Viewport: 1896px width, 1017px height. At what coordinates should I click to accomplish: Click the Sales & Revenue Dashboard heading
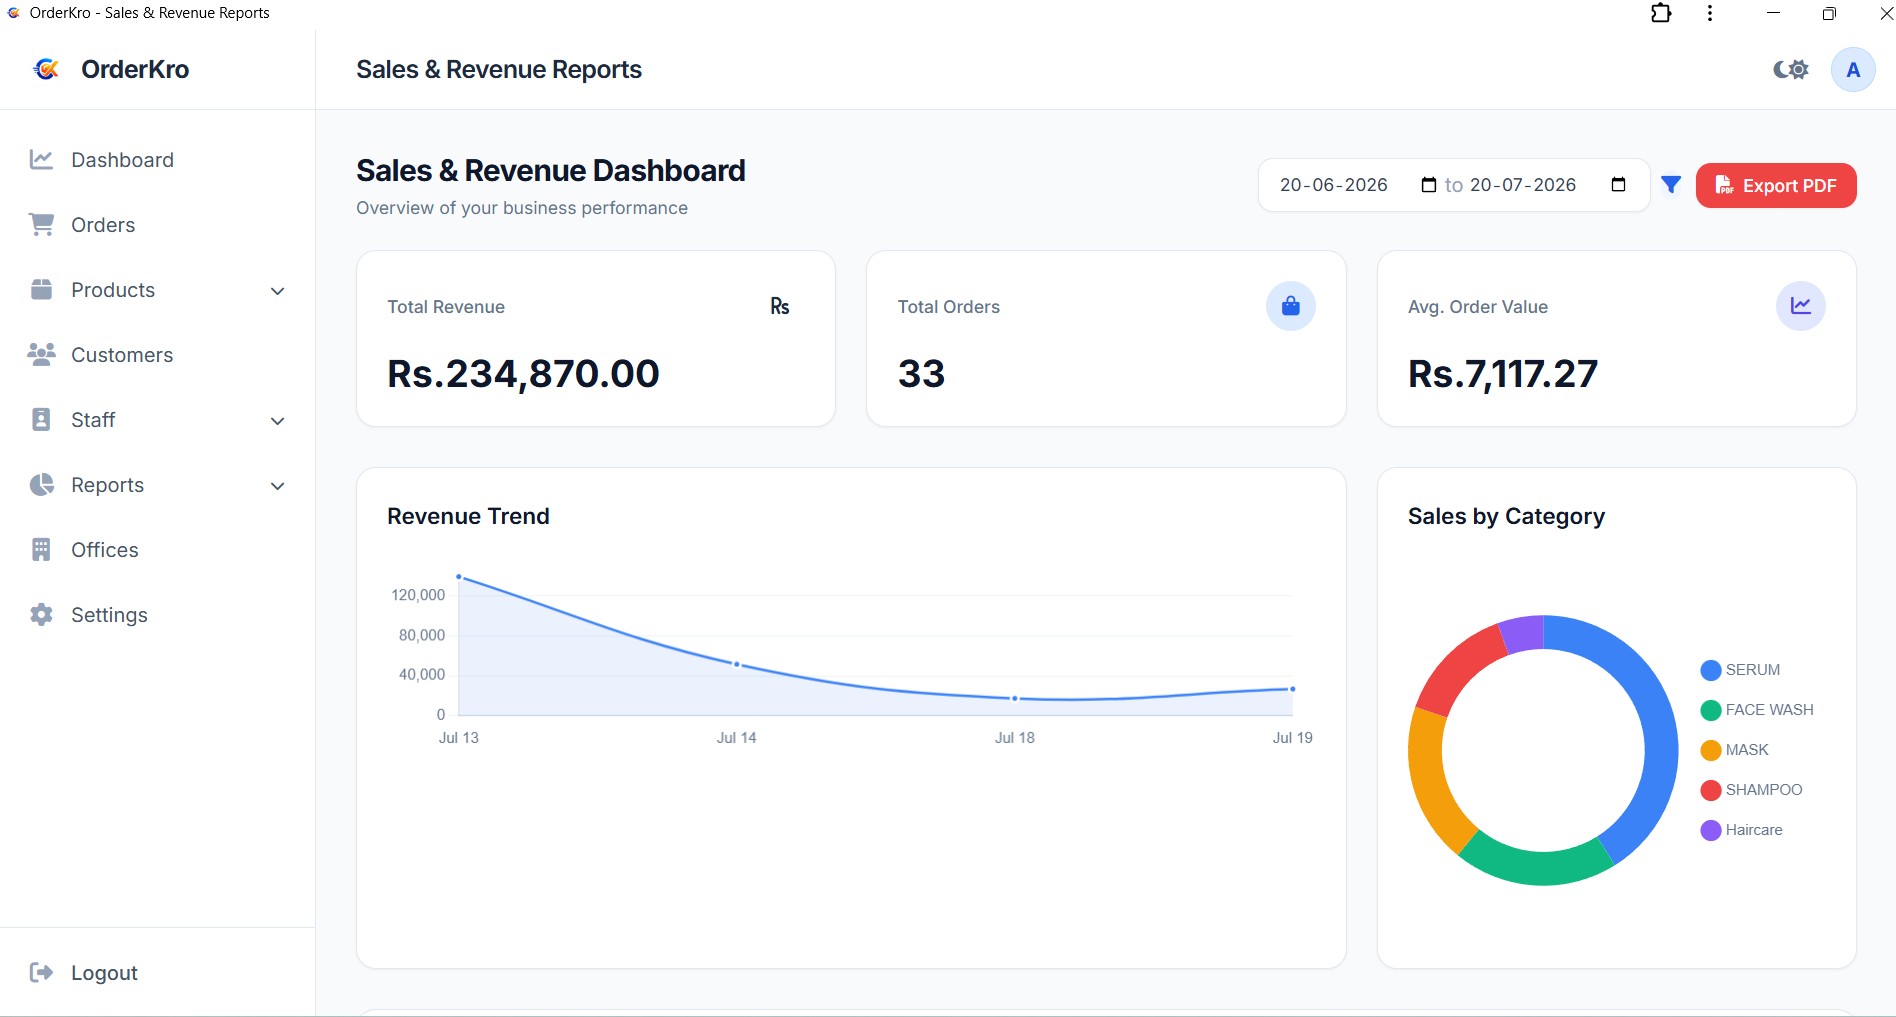click(551, 171)
